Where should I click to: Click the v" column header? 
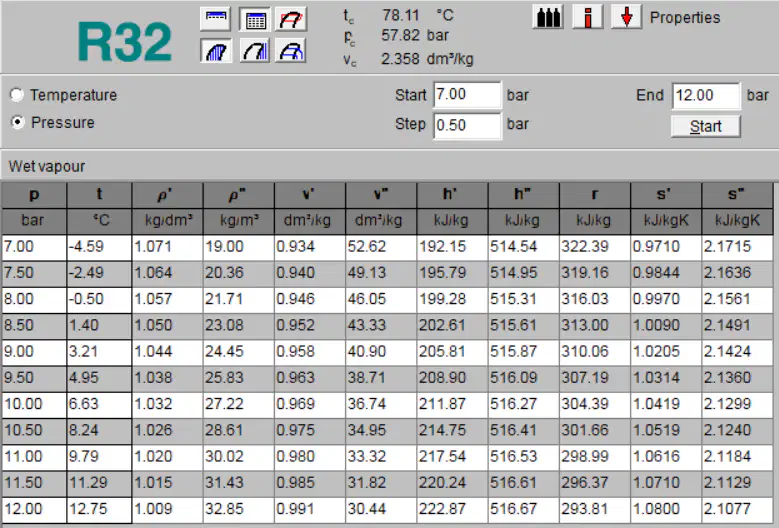click(x=381, y=195)
